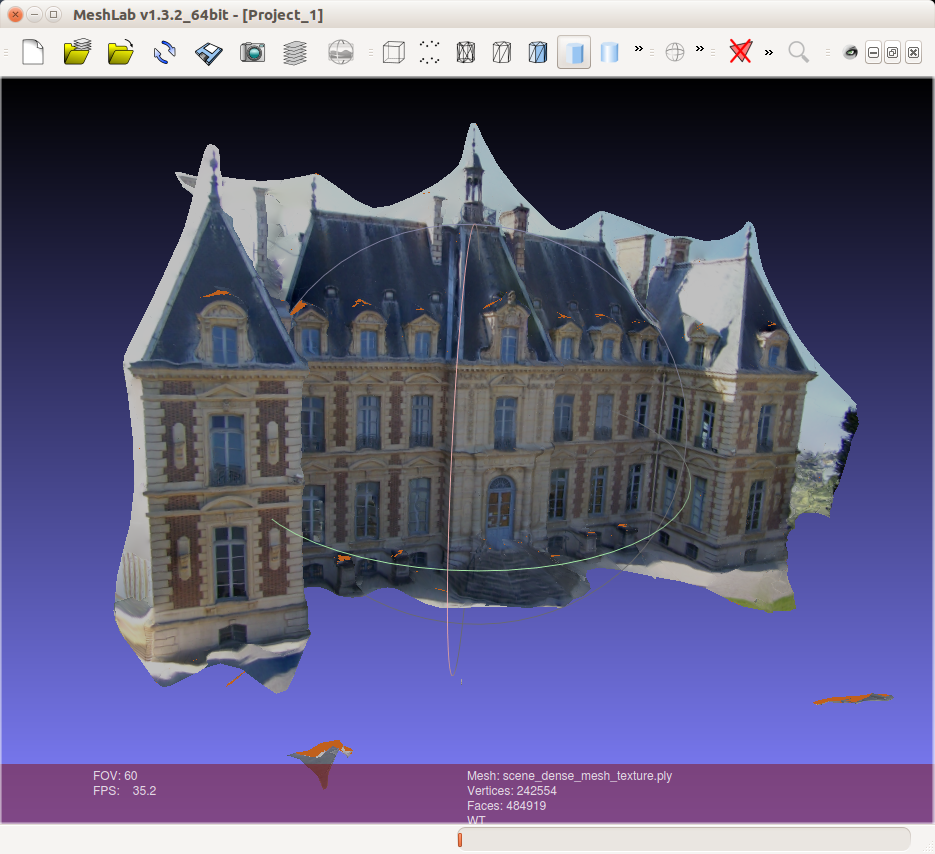Toggle texture display with the red X icon
935x854 pixels.
tap(740, 52)
